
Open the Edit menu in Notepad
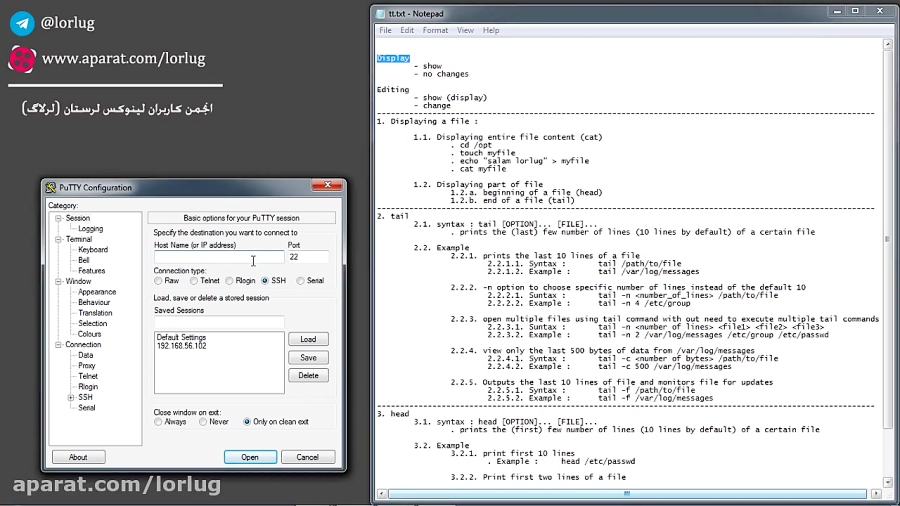(407, 30)
